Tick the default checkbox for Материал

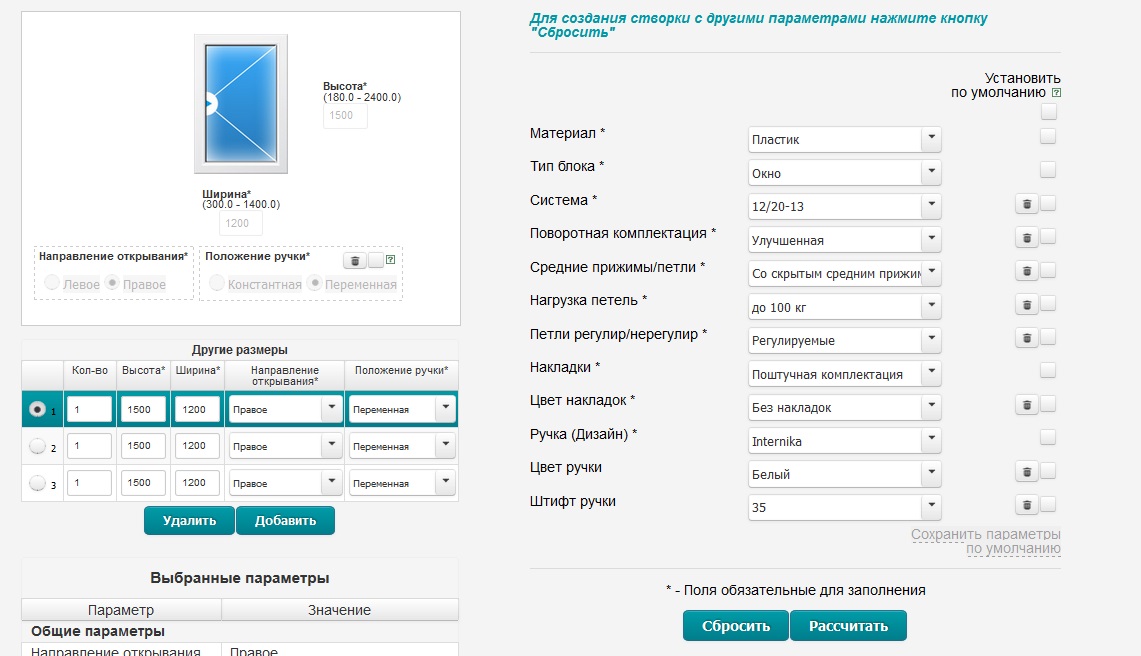(1048, 137)
